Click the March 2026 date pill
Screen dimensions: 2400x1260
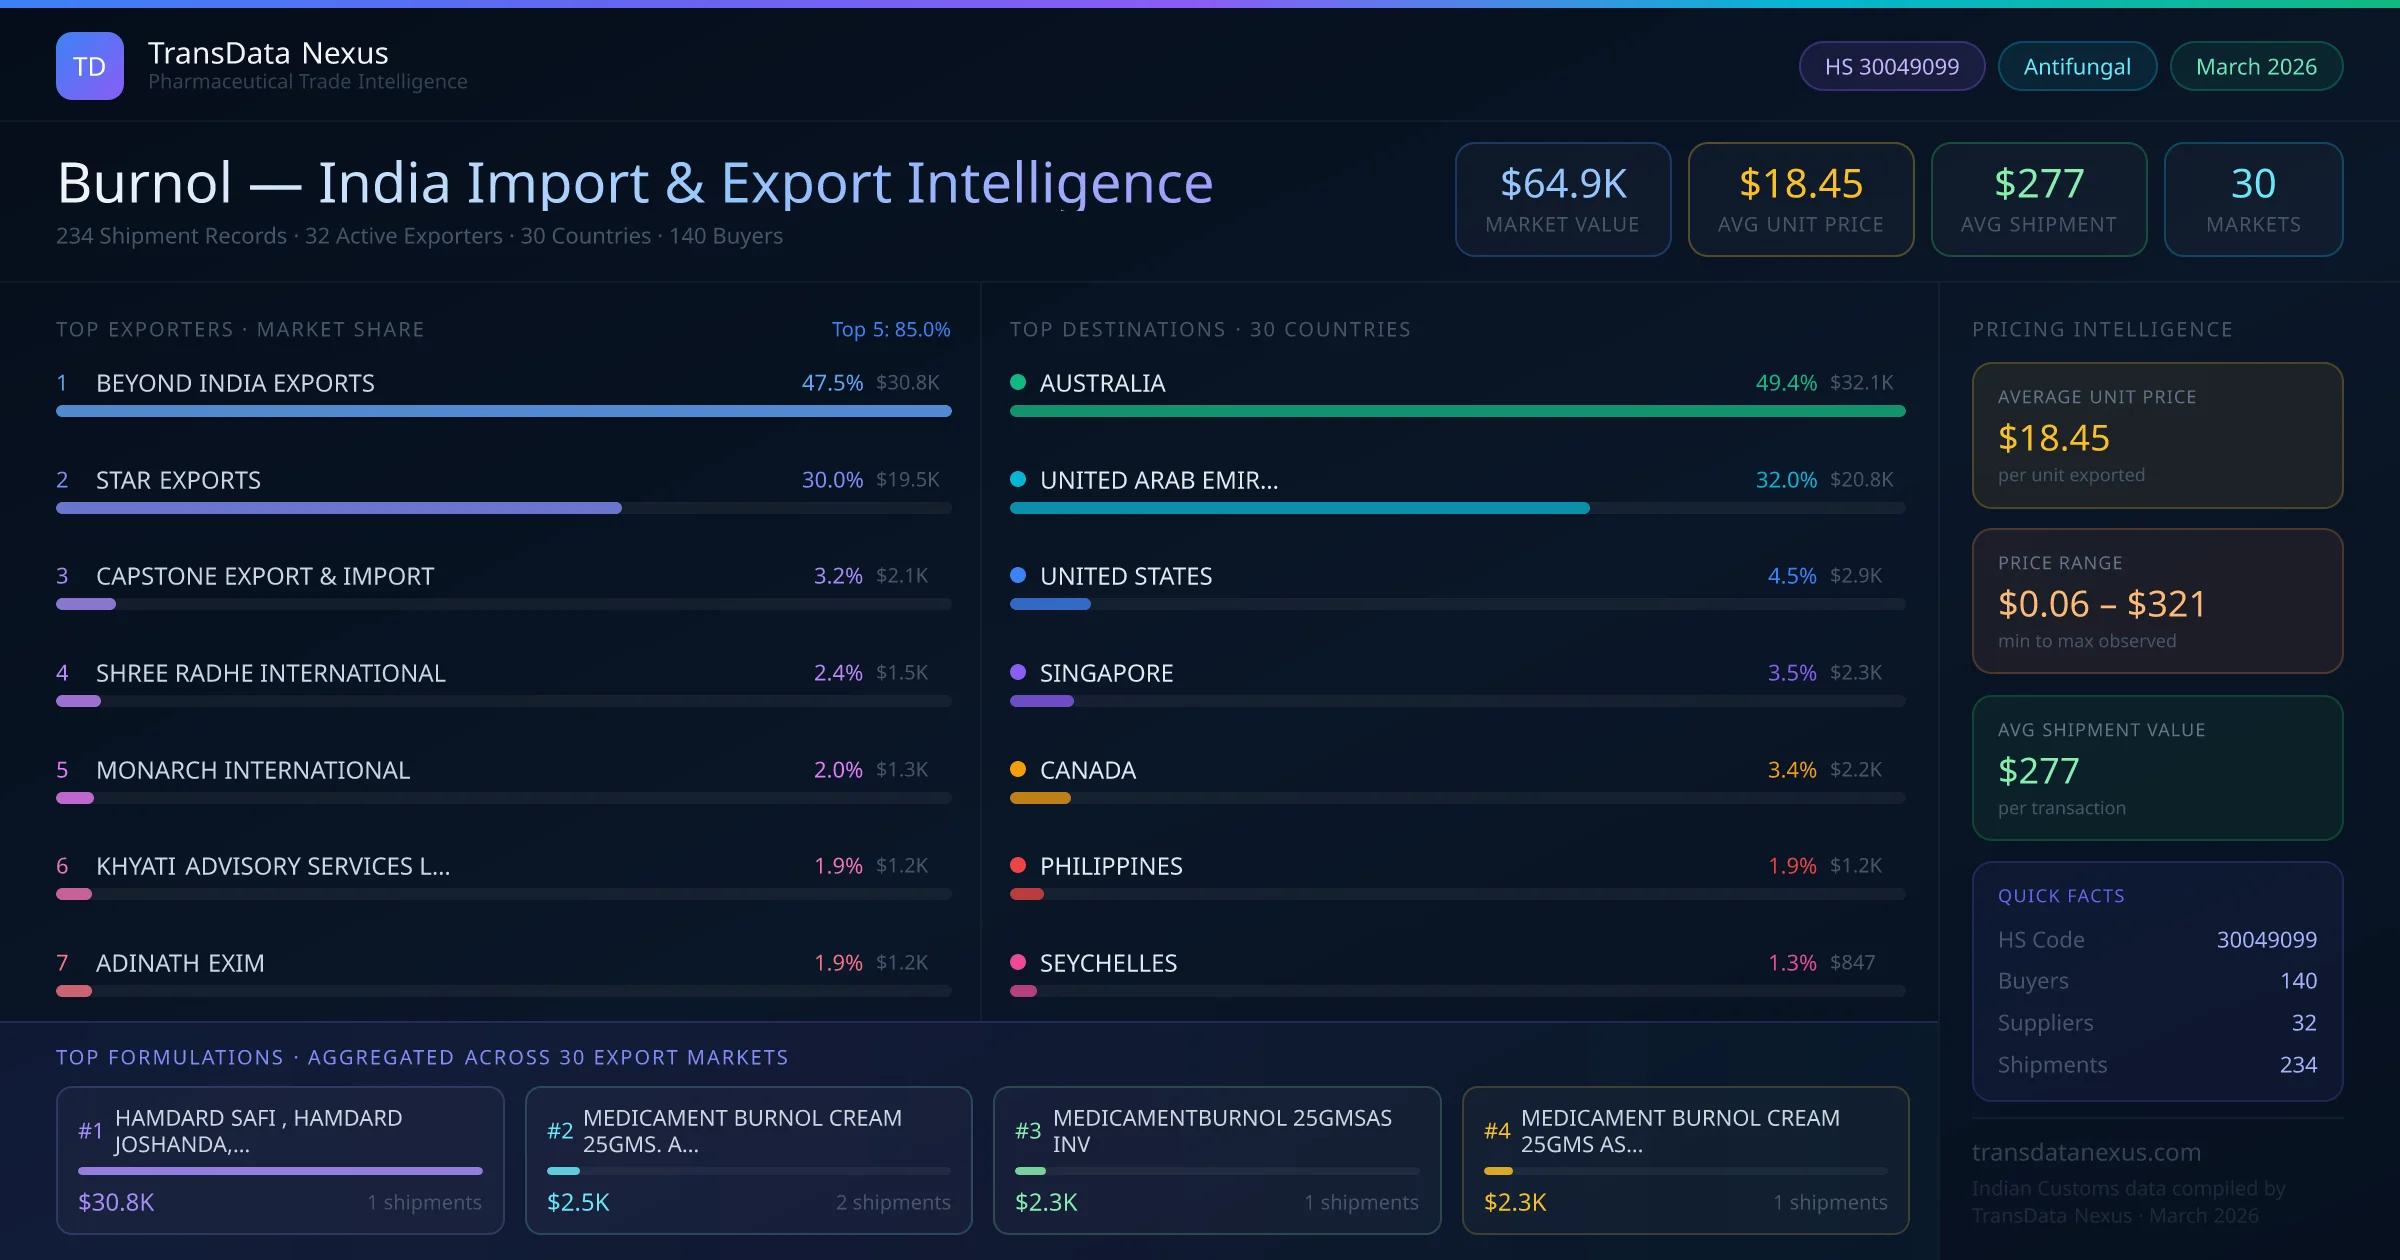coord(2255,66)
